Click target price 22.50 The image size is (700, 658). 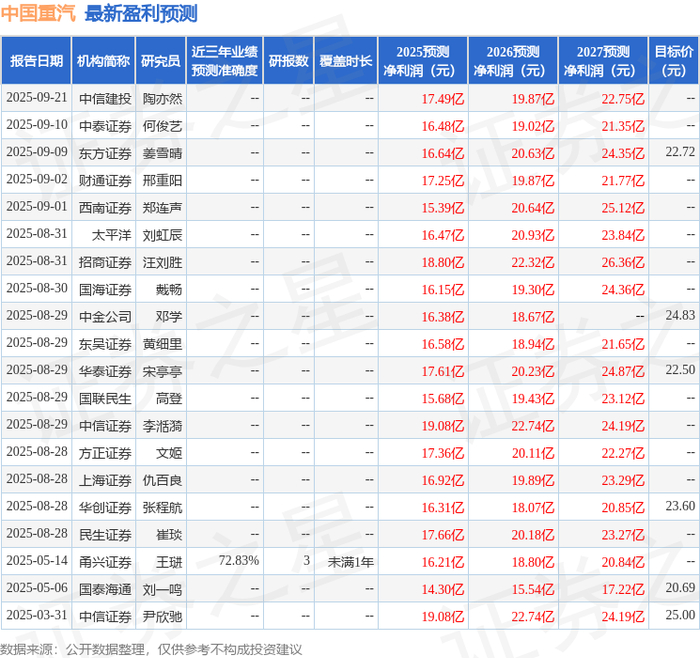(x=680, y=370)
